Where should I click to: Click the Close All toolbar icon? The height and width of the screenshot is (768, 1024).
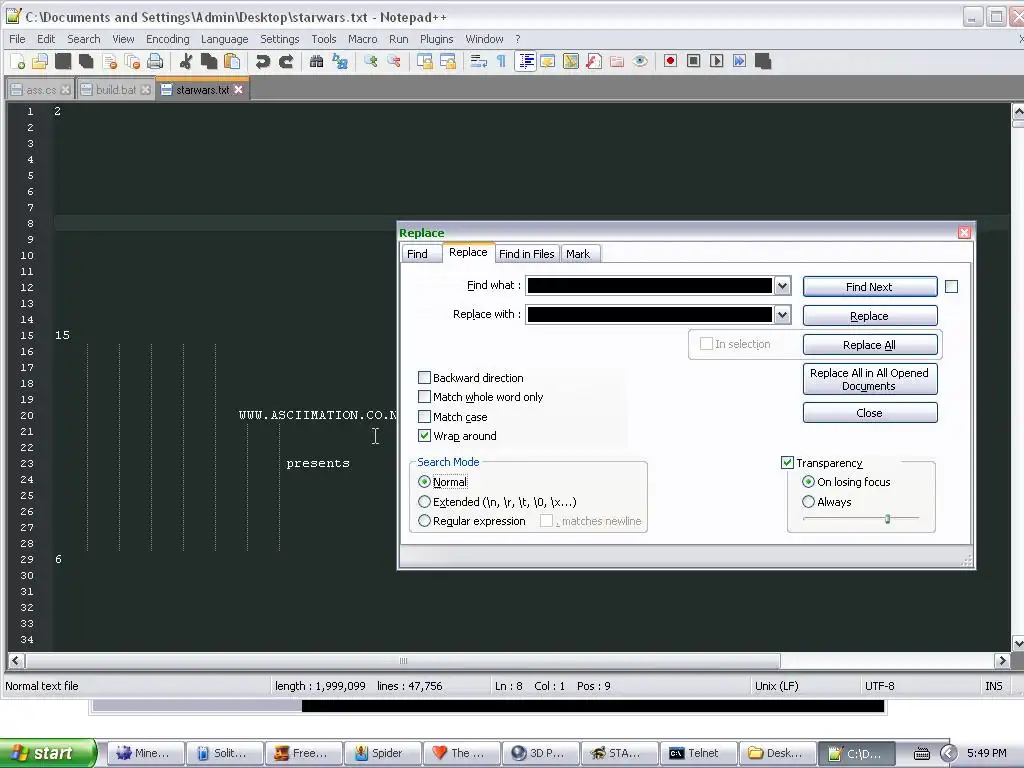tap(133, 61)
